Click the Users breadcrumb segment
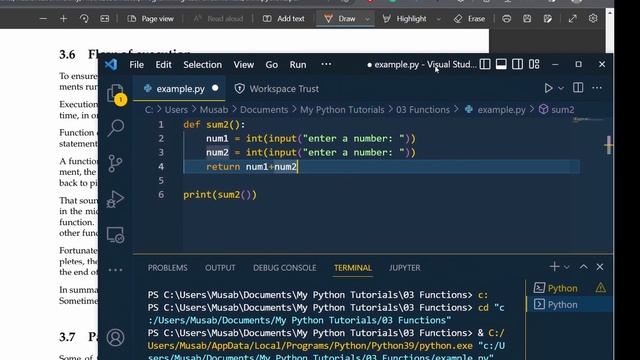The height and width of the screenshot is (360, 640). click(x=176, y=109)
